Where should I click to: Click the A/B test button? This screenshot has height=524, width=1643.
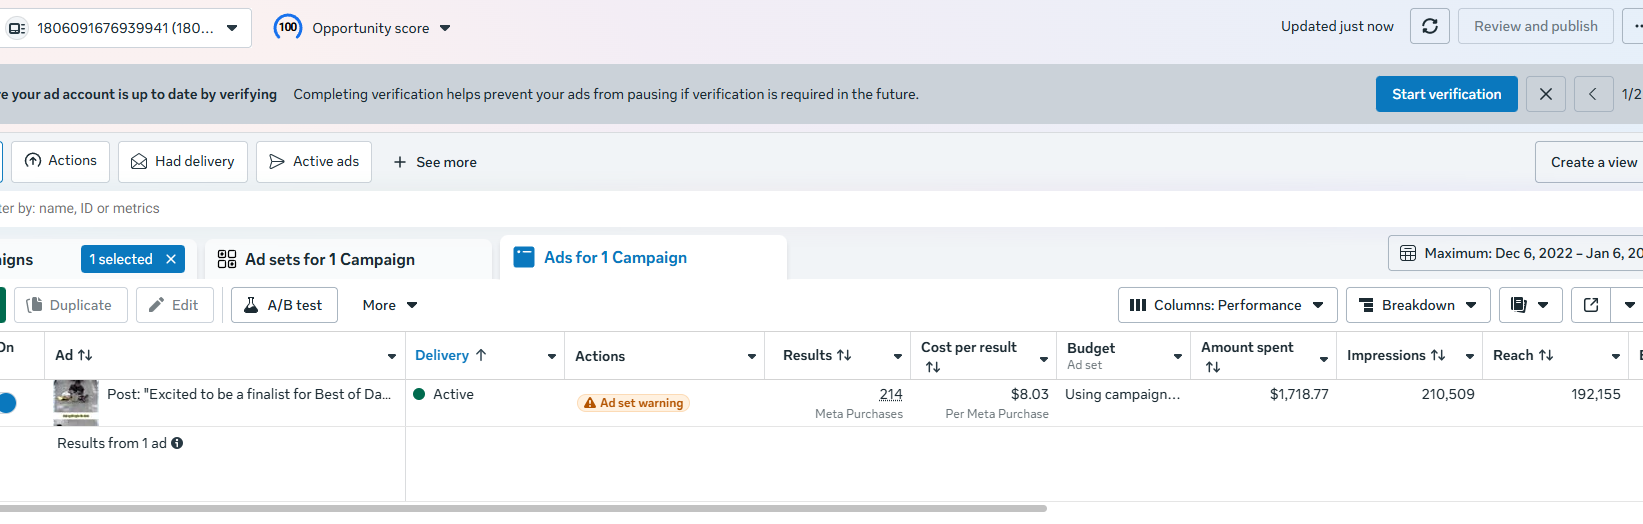coord(284,305)
